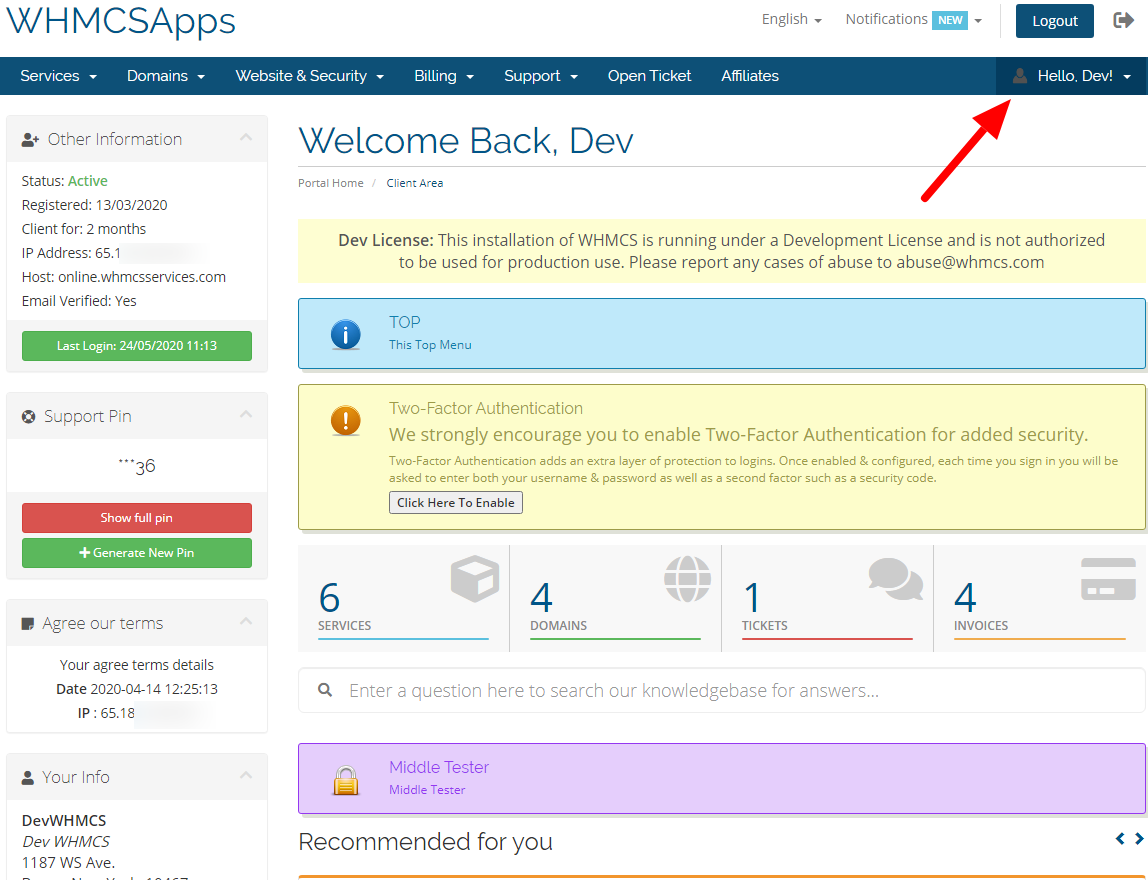Click the Client for: 2 months line
The image size is (1148, 880).
[x=83, y=229]
